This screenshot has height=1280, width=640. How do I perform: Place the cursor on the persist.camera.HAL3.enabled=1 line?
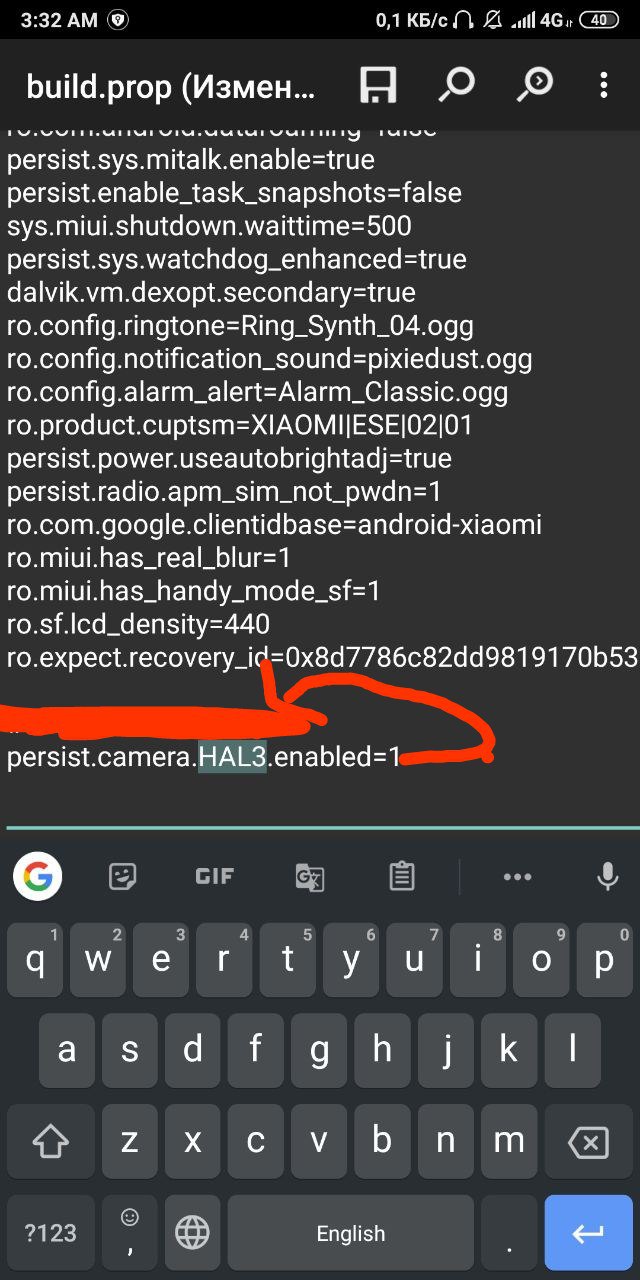pyautogui.click(x=203, y=757)
